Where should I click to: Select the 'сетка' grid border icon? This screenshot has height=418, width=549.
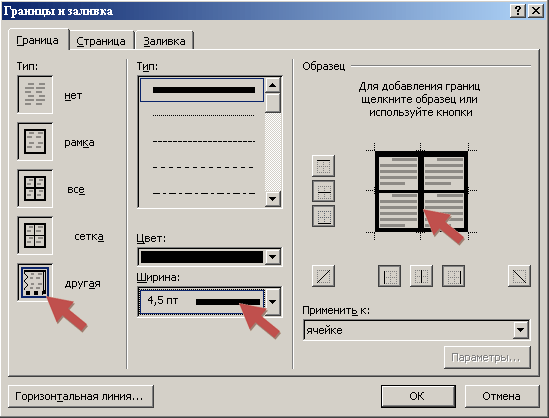pyautogui.click(x=35, y=235)
